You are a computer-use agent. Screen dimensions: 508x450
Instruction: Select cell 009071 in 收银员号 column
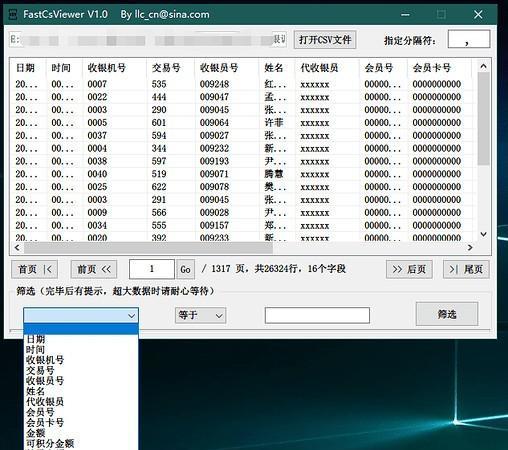click(x=214, y=174)
